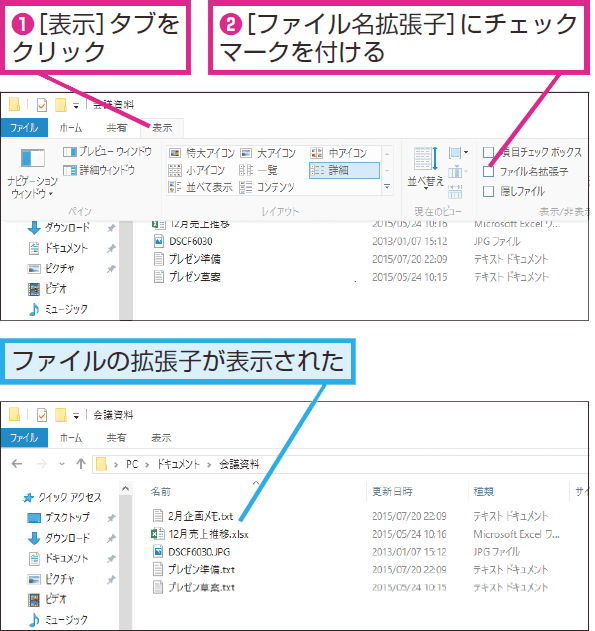Enable the 詳細ウィンドウ pane
595x631 pixels.
tap(99, 170)
